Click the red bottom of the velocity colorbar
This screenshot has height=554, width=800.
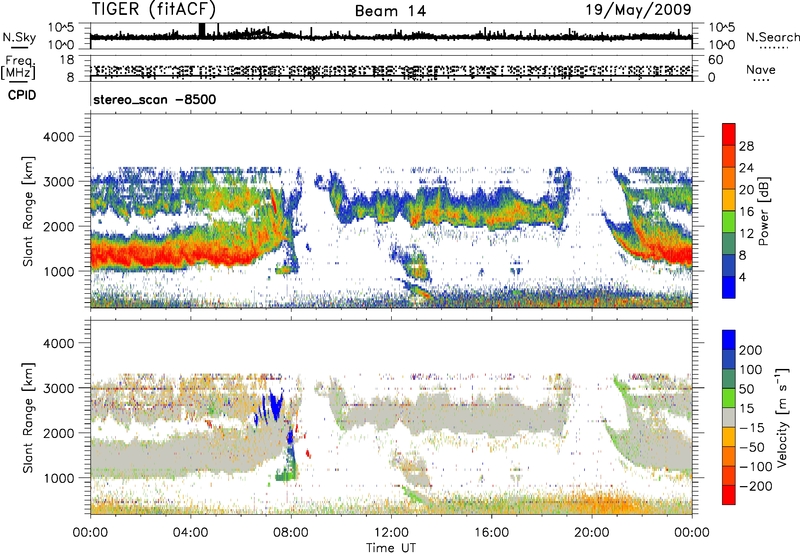(729, 495)
